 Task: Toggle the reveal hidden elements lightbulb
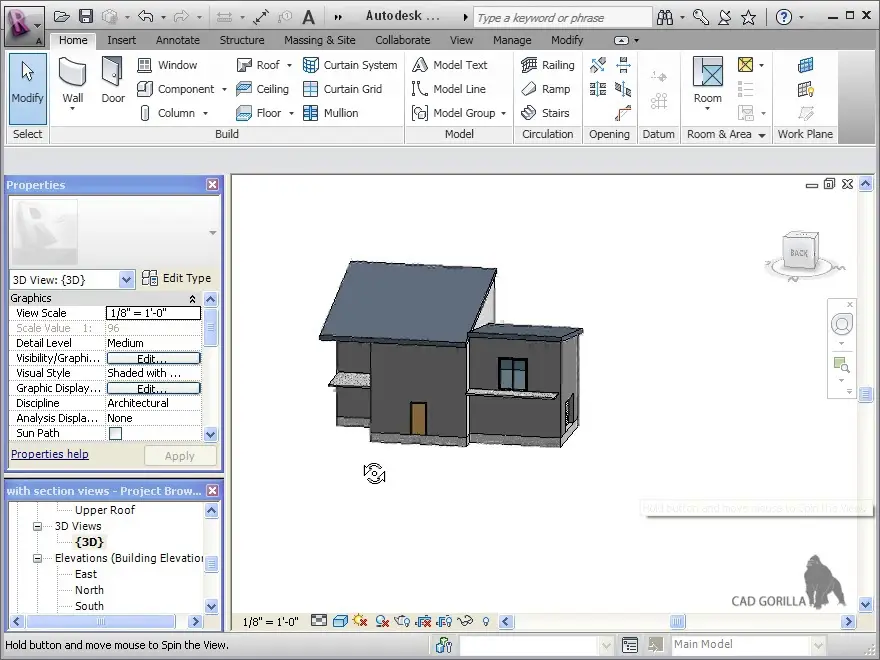[x=487, y=621]
